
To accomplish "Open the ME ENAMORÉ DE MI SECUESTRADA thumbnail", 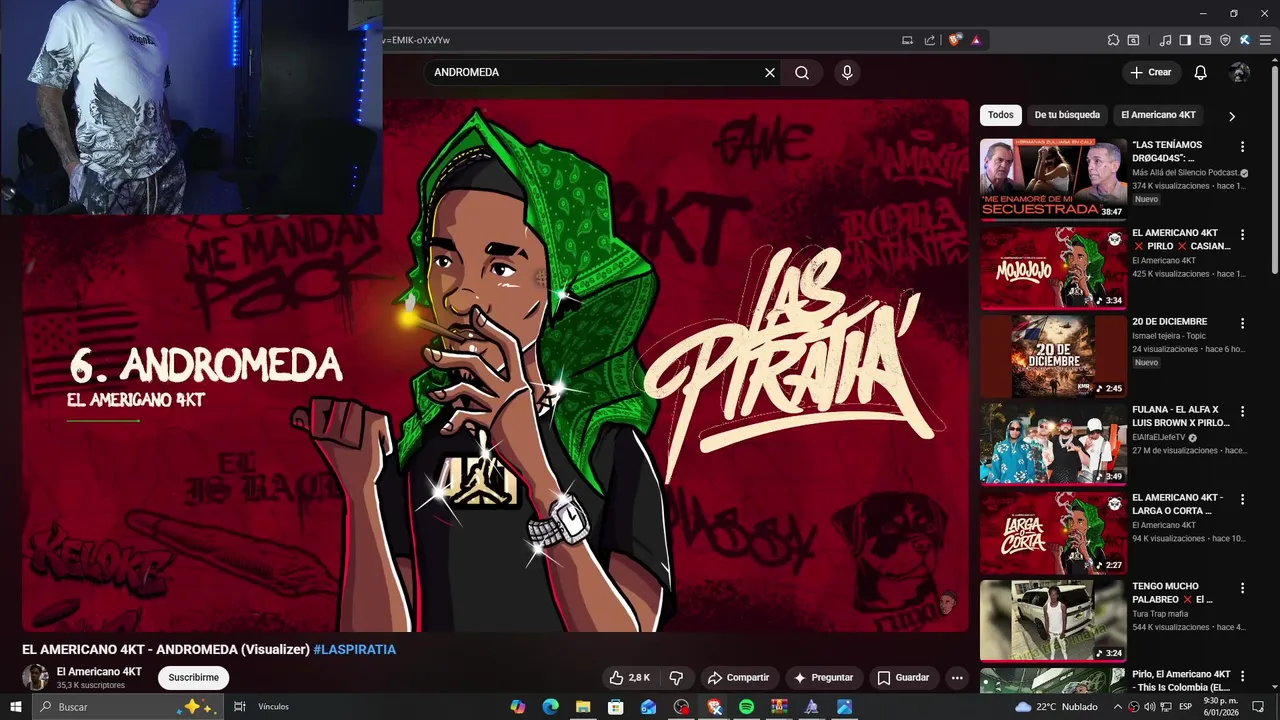I will [1053, 178].
